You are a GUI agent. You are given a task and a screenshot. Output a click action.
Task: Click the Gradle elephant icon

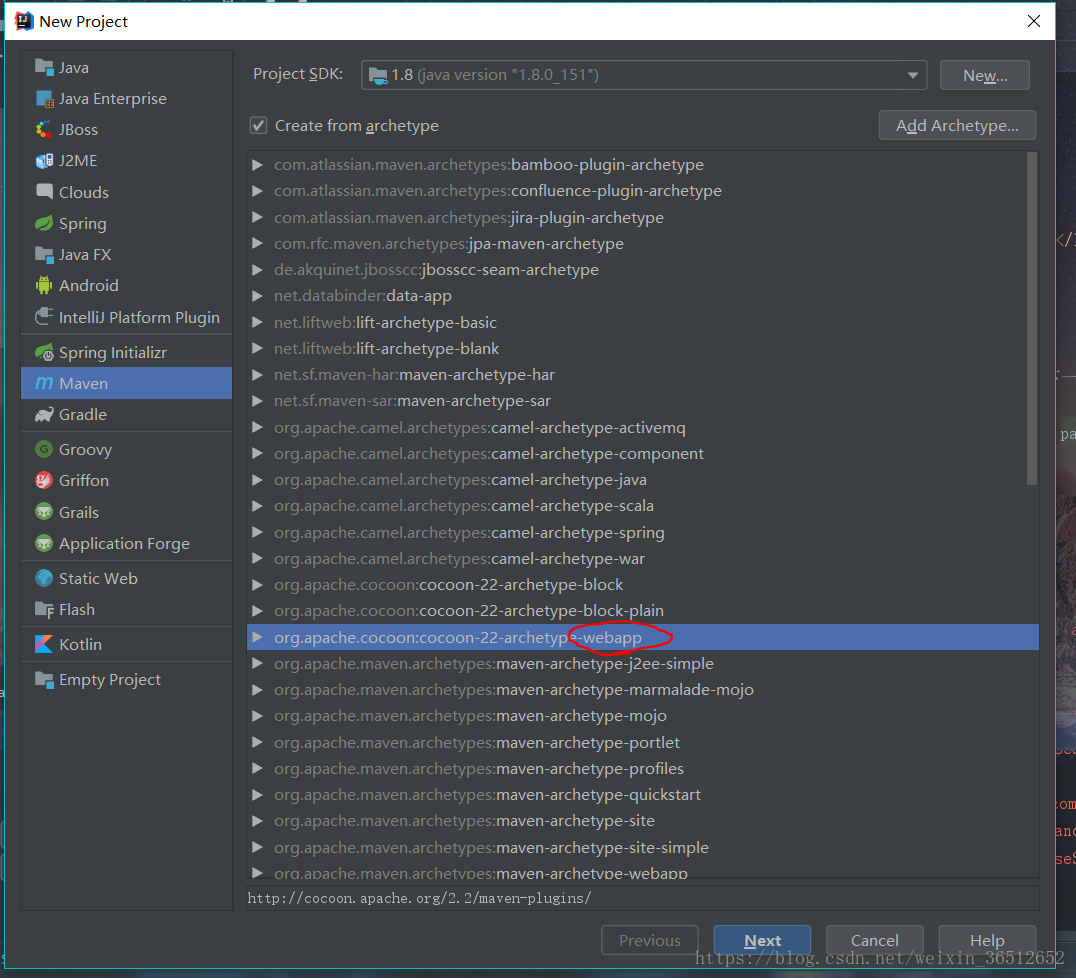44,415
